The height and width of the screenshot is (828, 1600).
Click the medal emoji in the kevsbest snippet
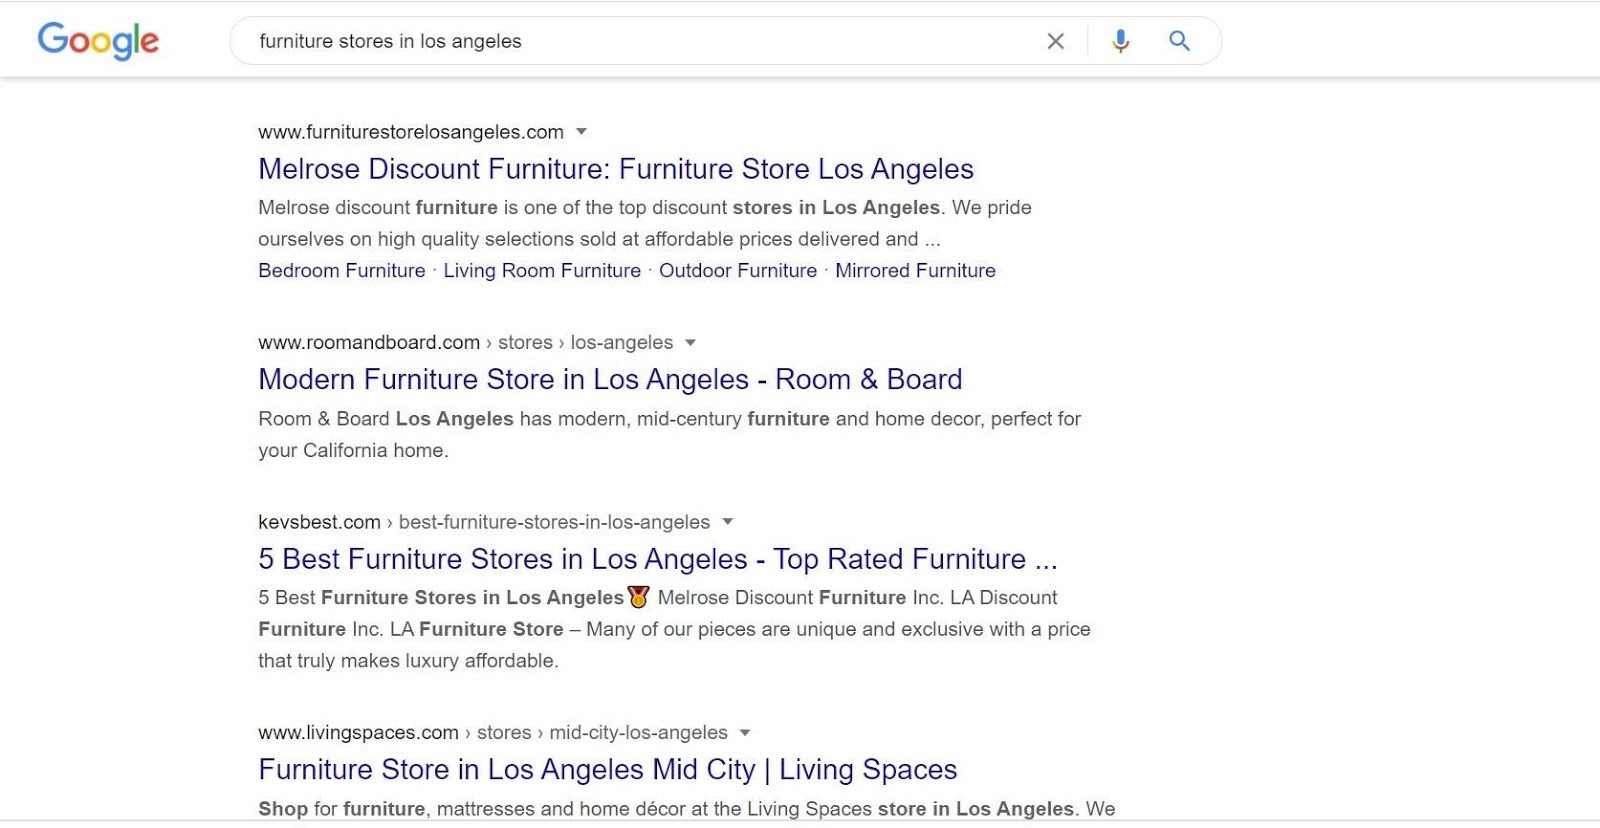[637, 597]
